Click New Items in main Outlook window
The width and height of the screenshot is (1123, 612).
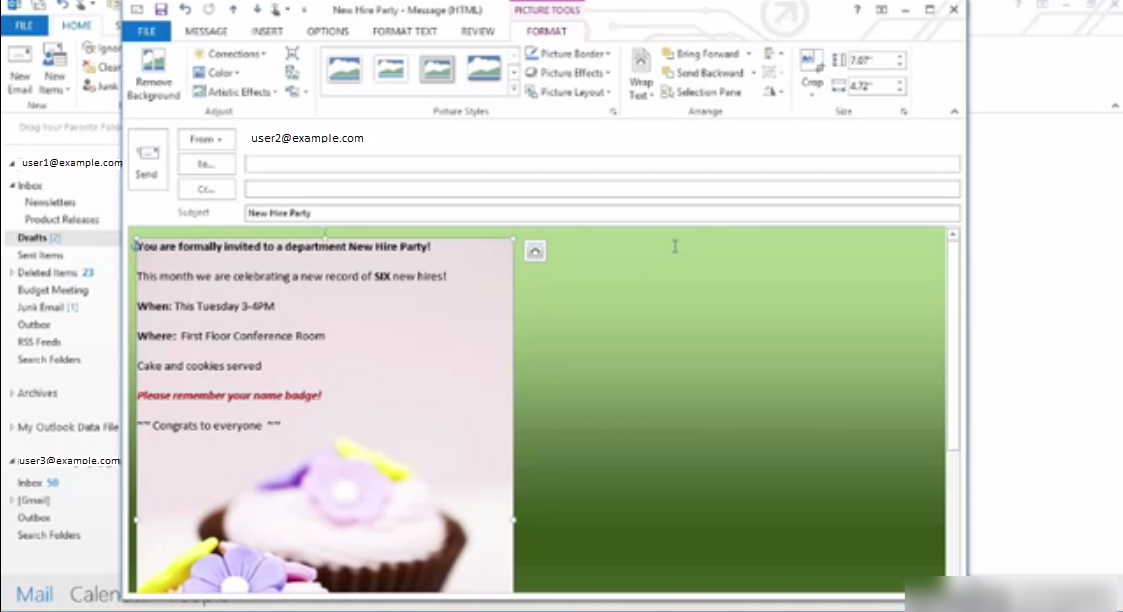click(x=54, y=69)
